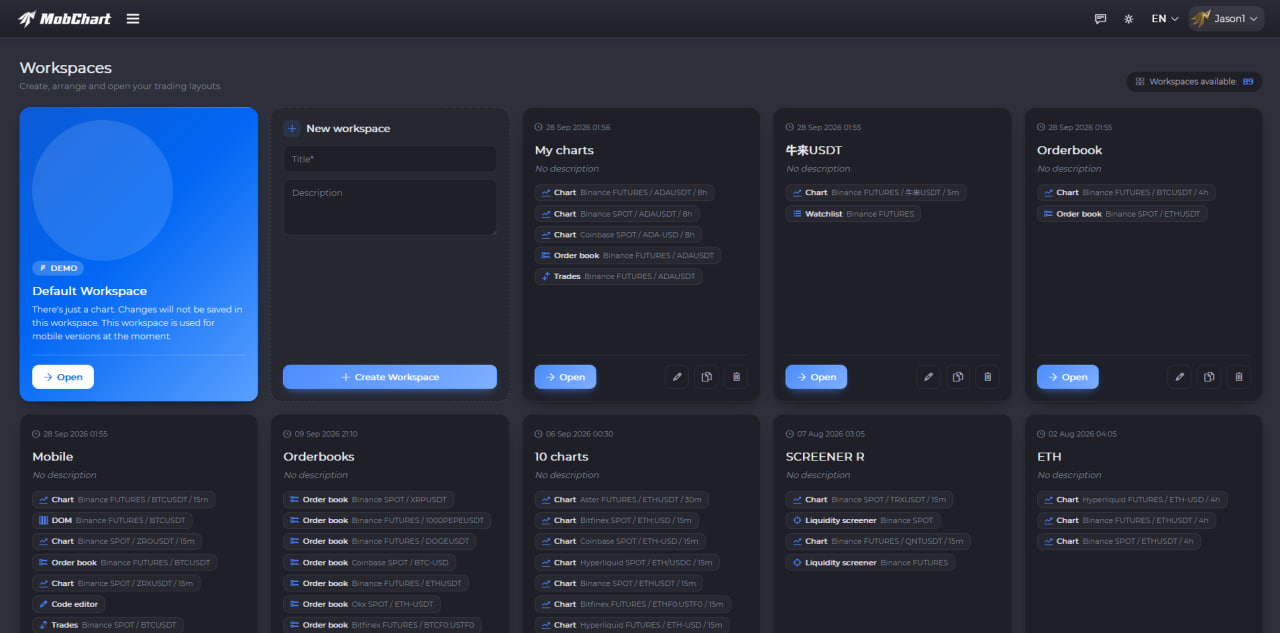Open the hamburger menu next to MobChart

(x=133, y=18)
